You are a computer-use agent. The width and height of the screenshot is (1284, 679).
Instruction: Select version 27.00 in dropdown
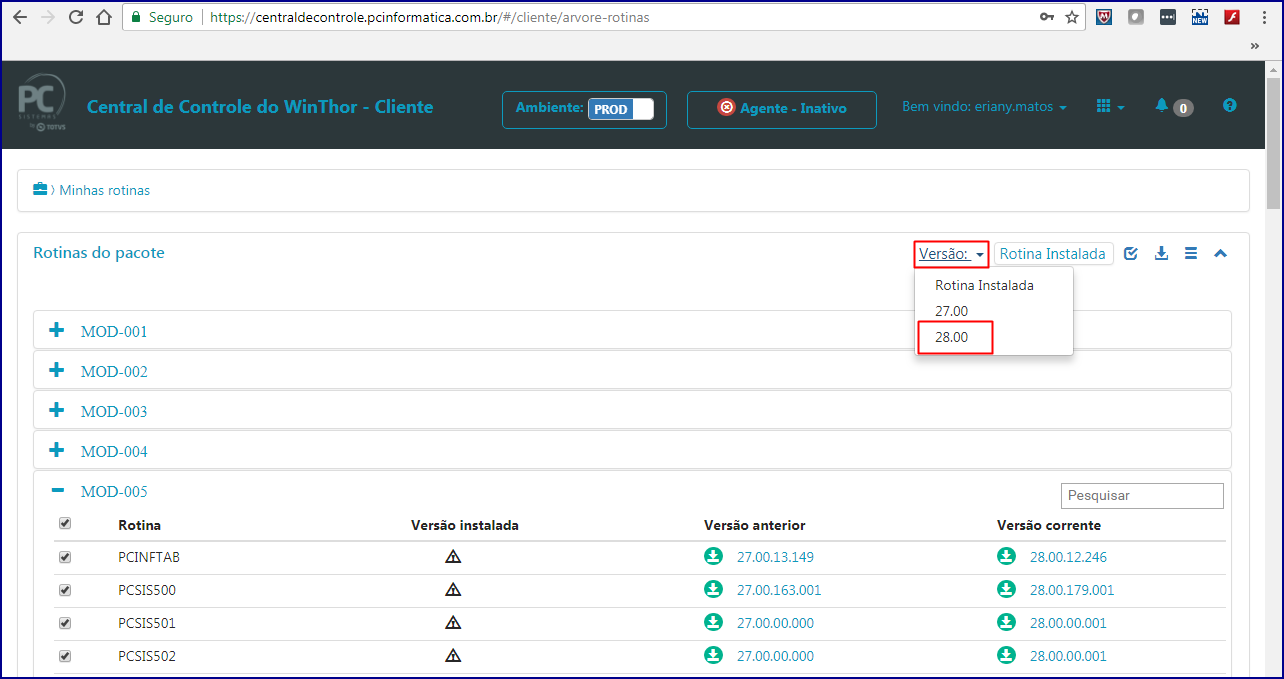tap(952, 311)
